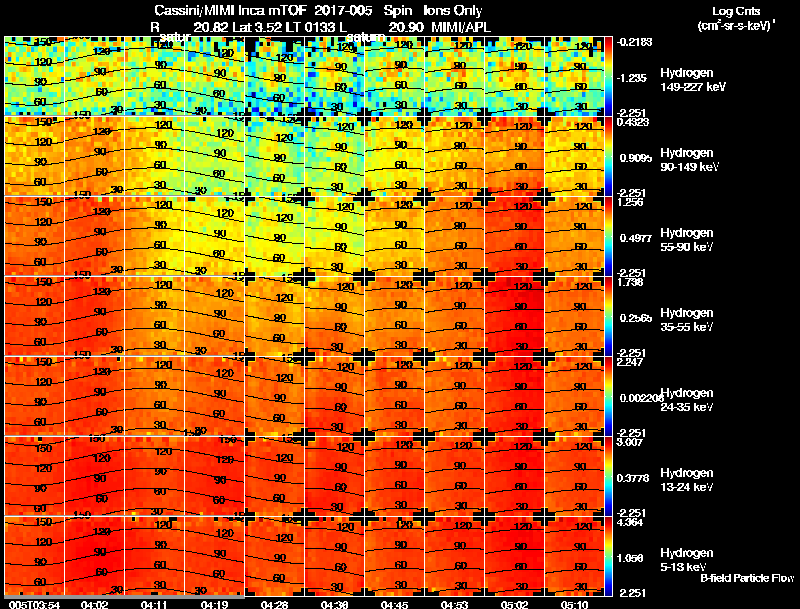800x609 pixels.
Task: Select the 'Hydrogen 13-24 keV' channel label
Action: coord(687,480)
